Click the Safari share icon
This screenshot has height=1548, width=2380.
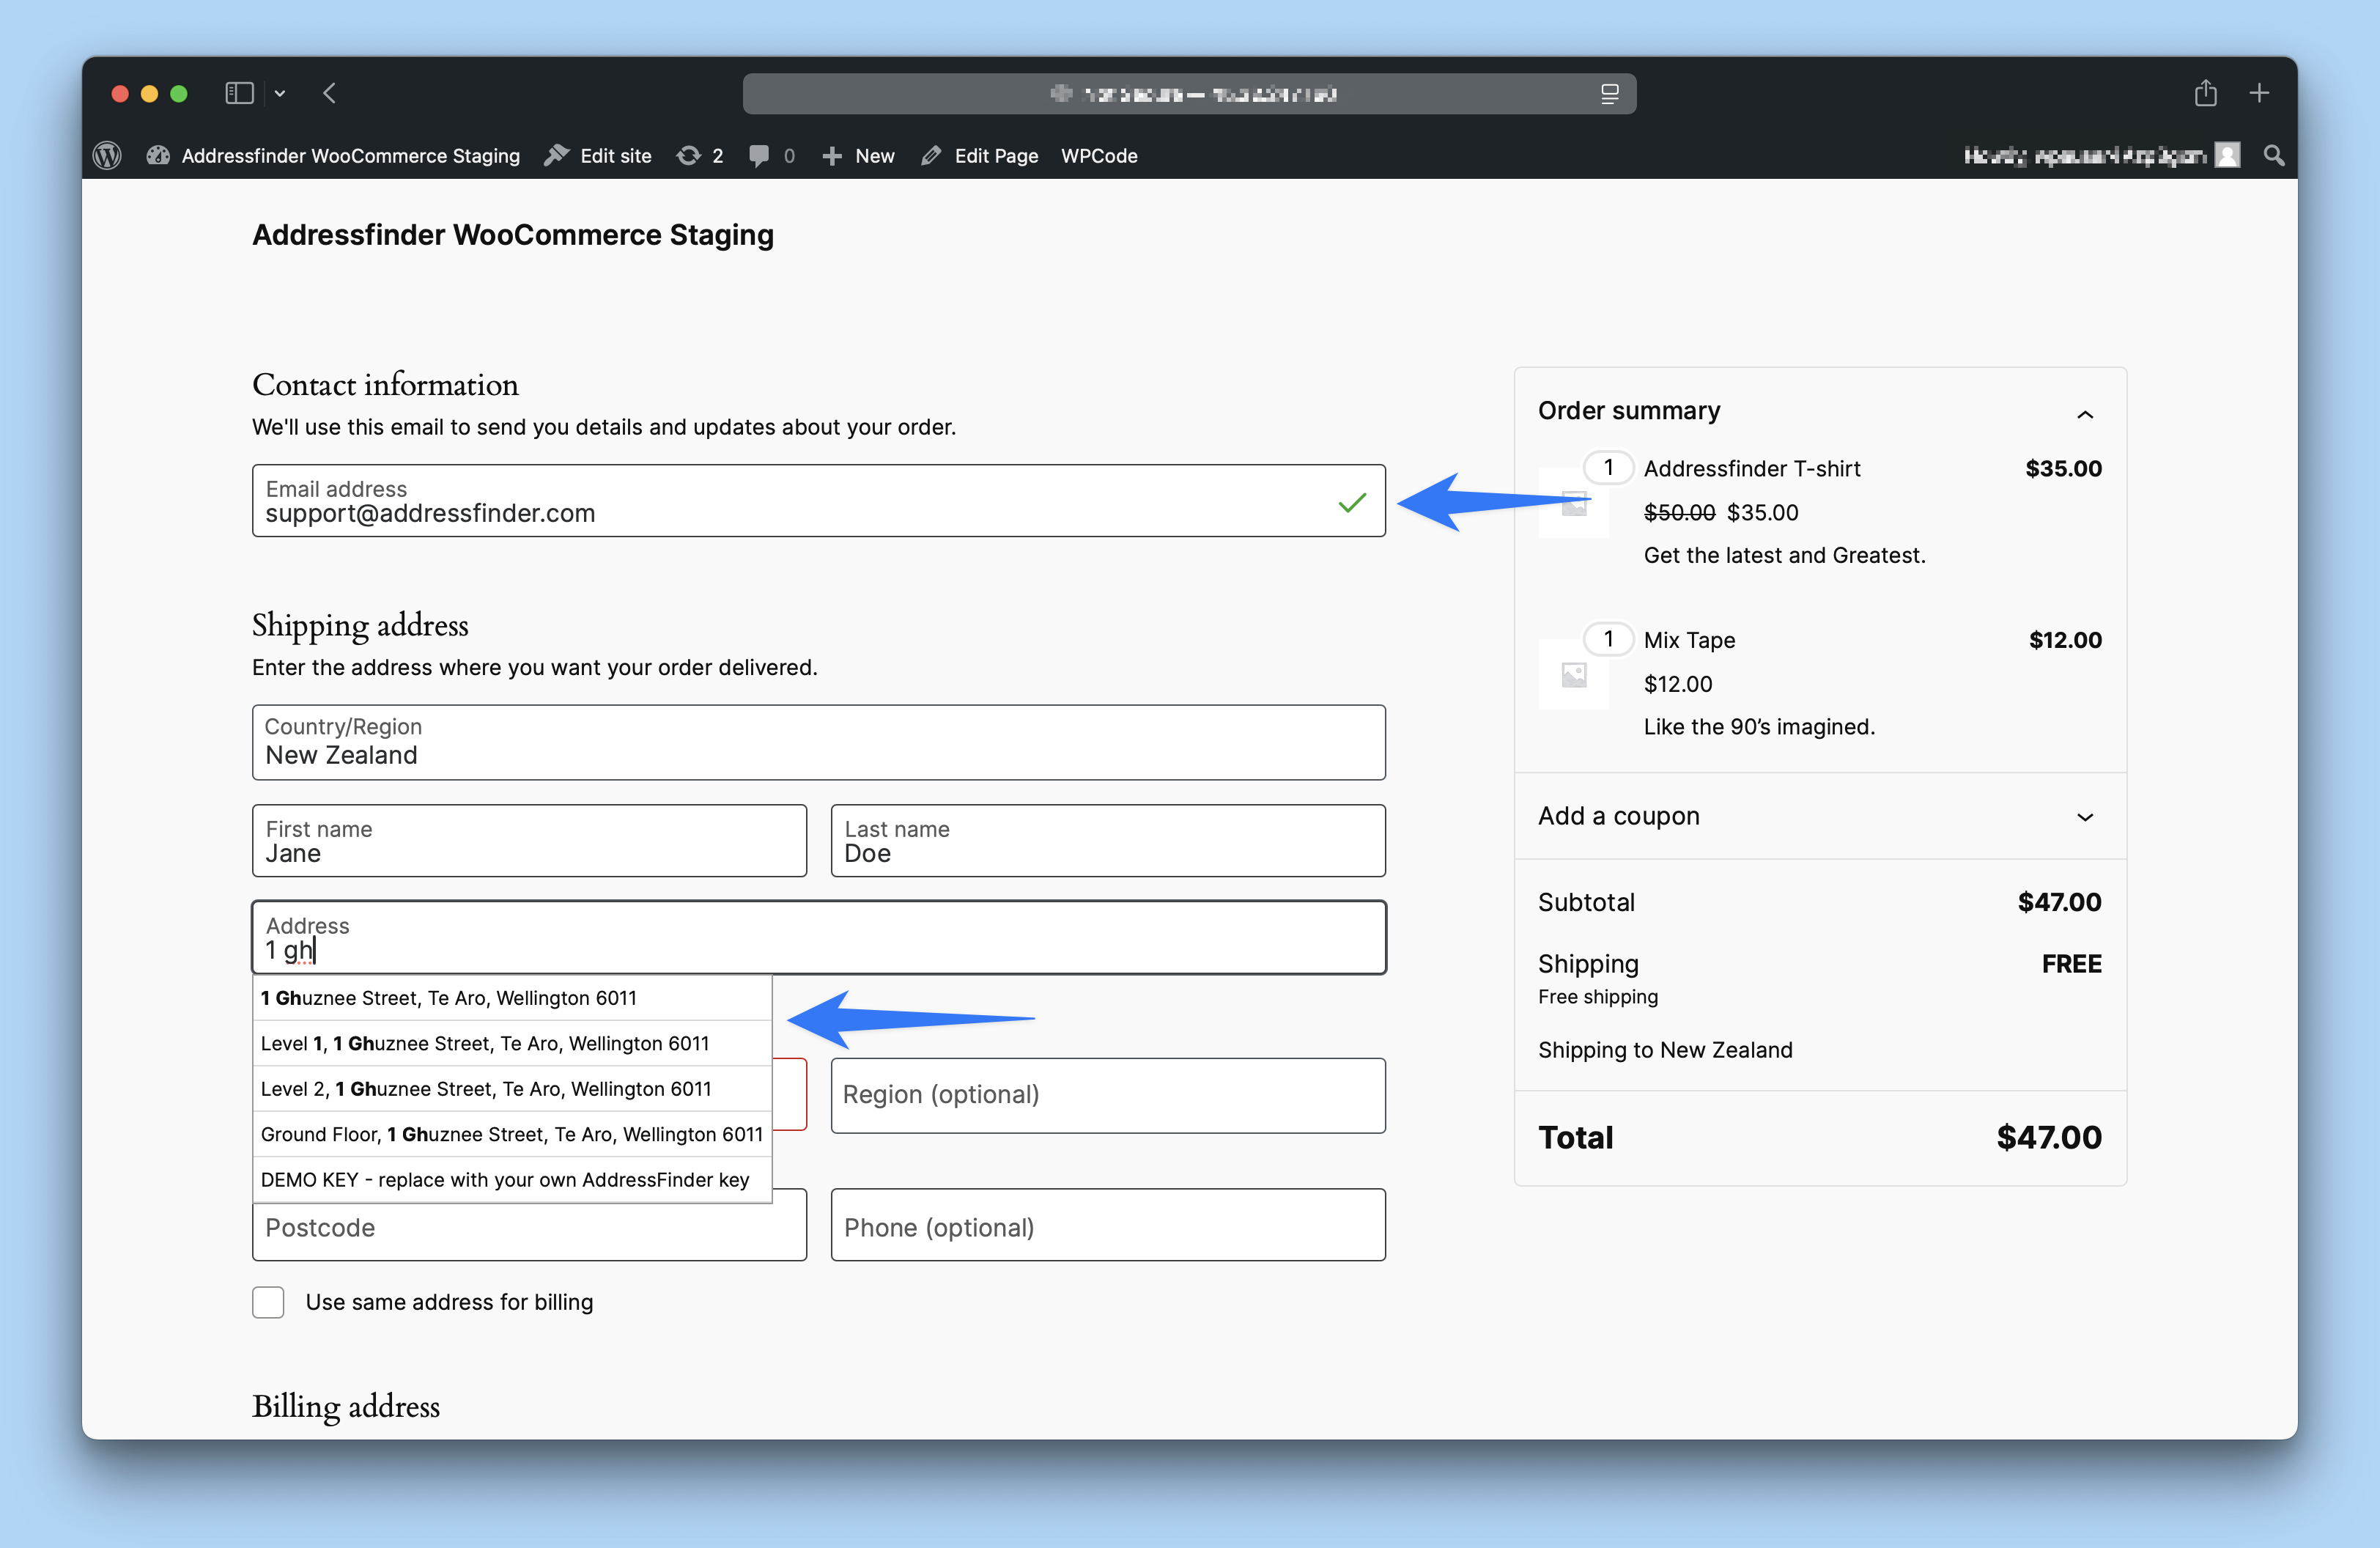pyautogui.click(x=2205, y=93)
